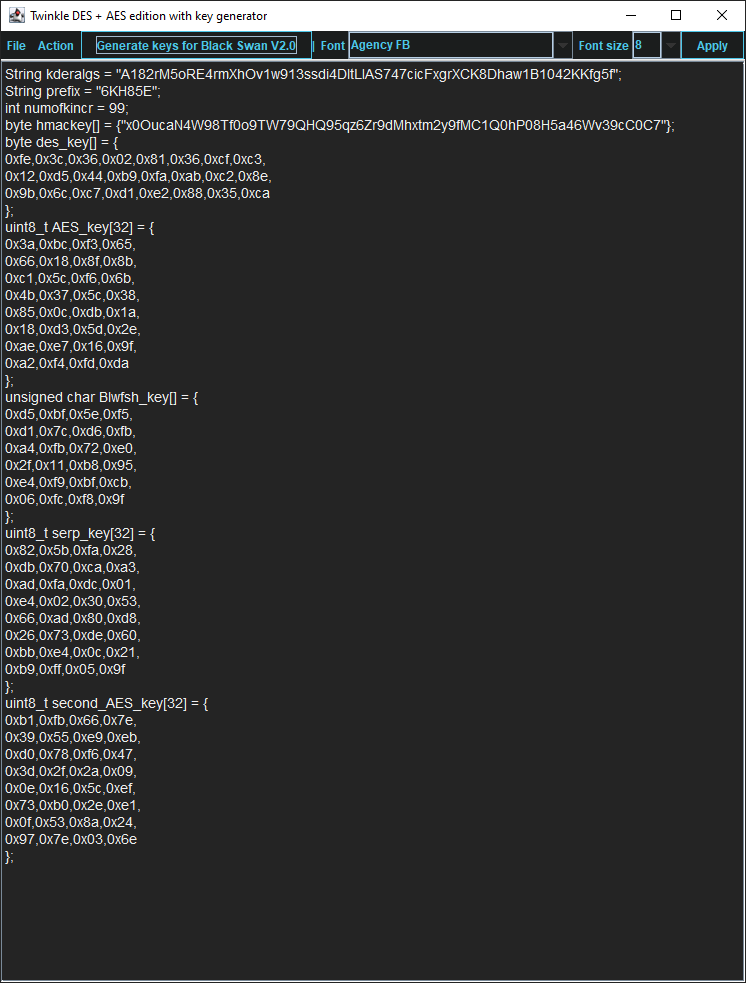This screenshot has height=983, width=746.
Task: Expand the Font family dropdown arrow
Action: coord(563,46)
